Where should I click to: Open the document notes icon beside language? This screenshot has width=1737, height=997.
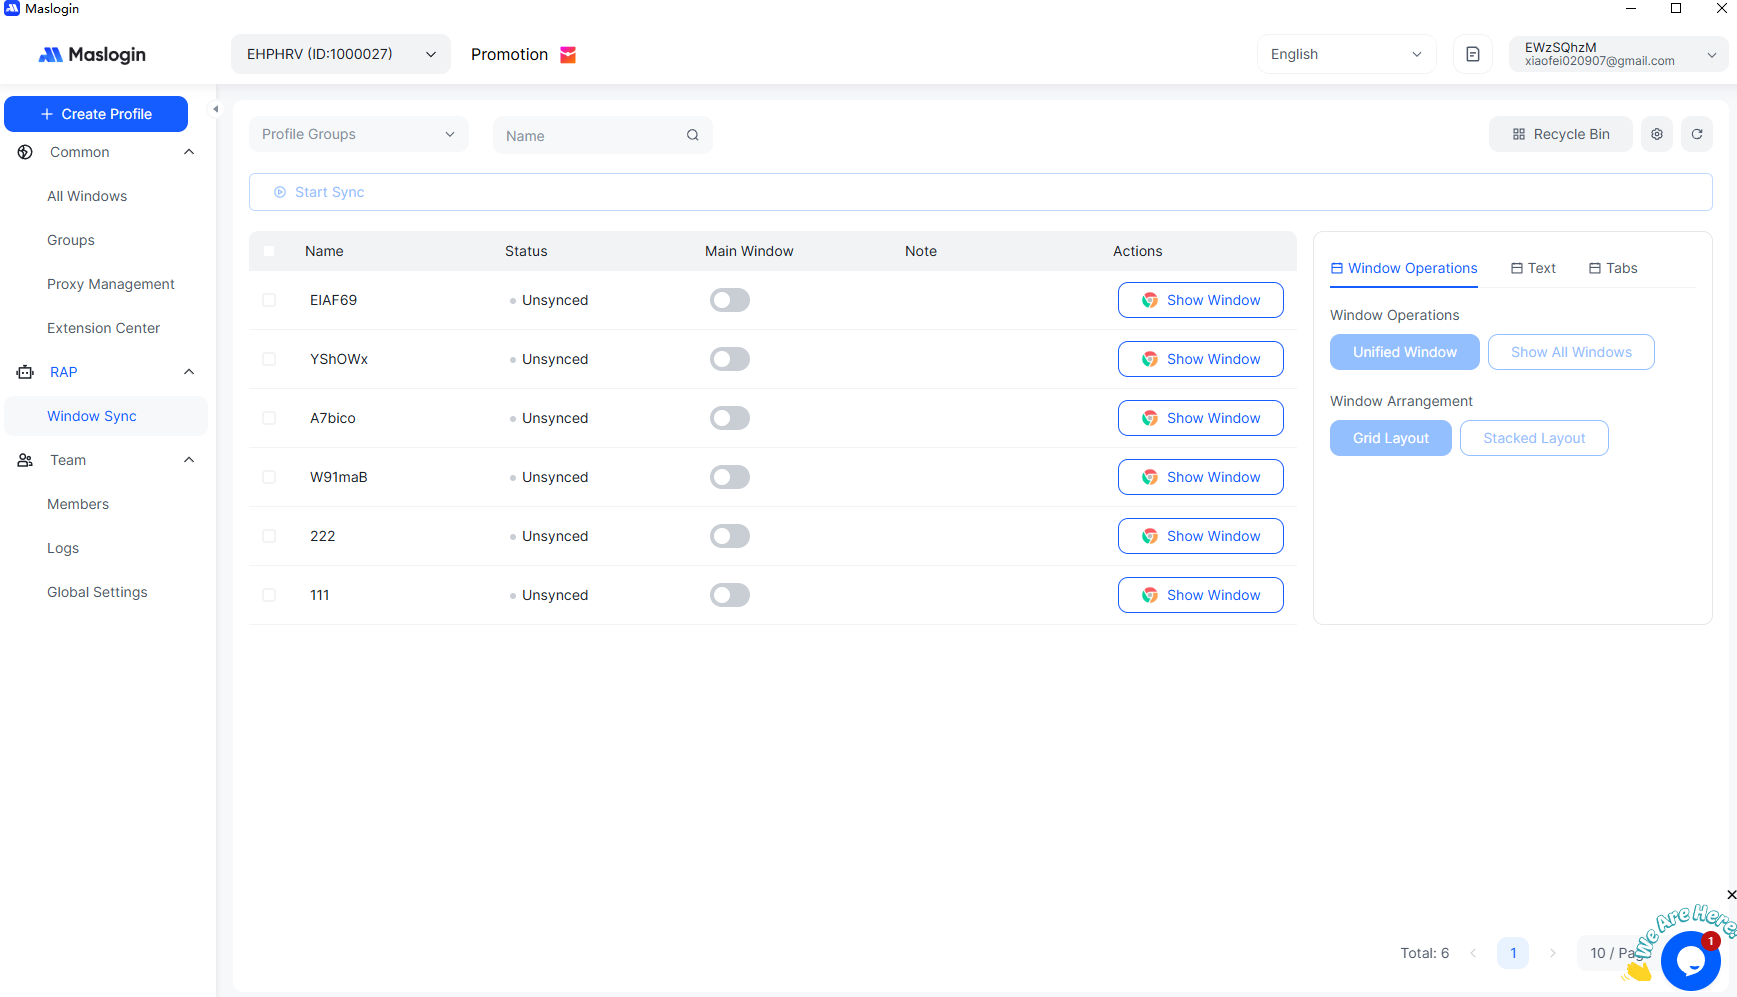1472,54
